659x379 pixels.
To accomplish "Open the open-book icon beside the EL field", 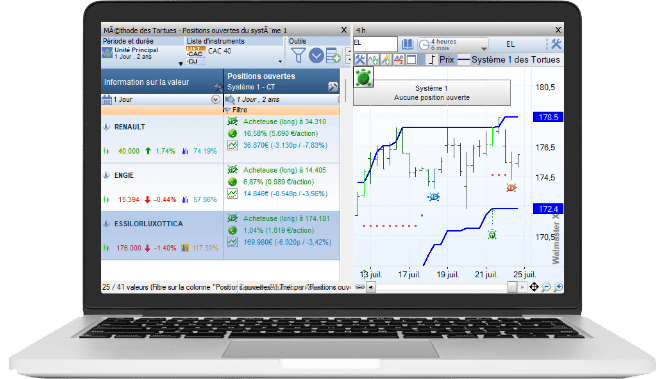I will pos(407,44).
